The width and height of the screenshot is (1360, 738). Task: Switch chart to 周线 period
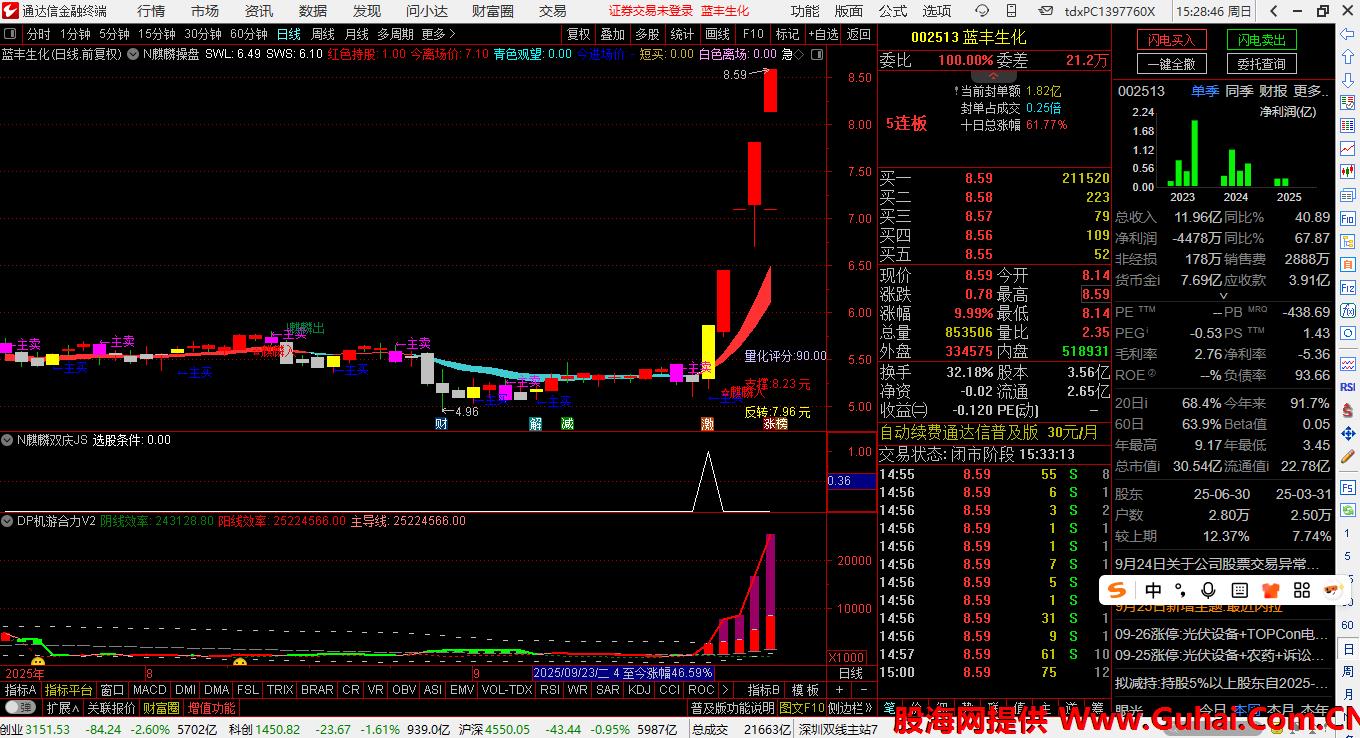[x=323, y=34]
